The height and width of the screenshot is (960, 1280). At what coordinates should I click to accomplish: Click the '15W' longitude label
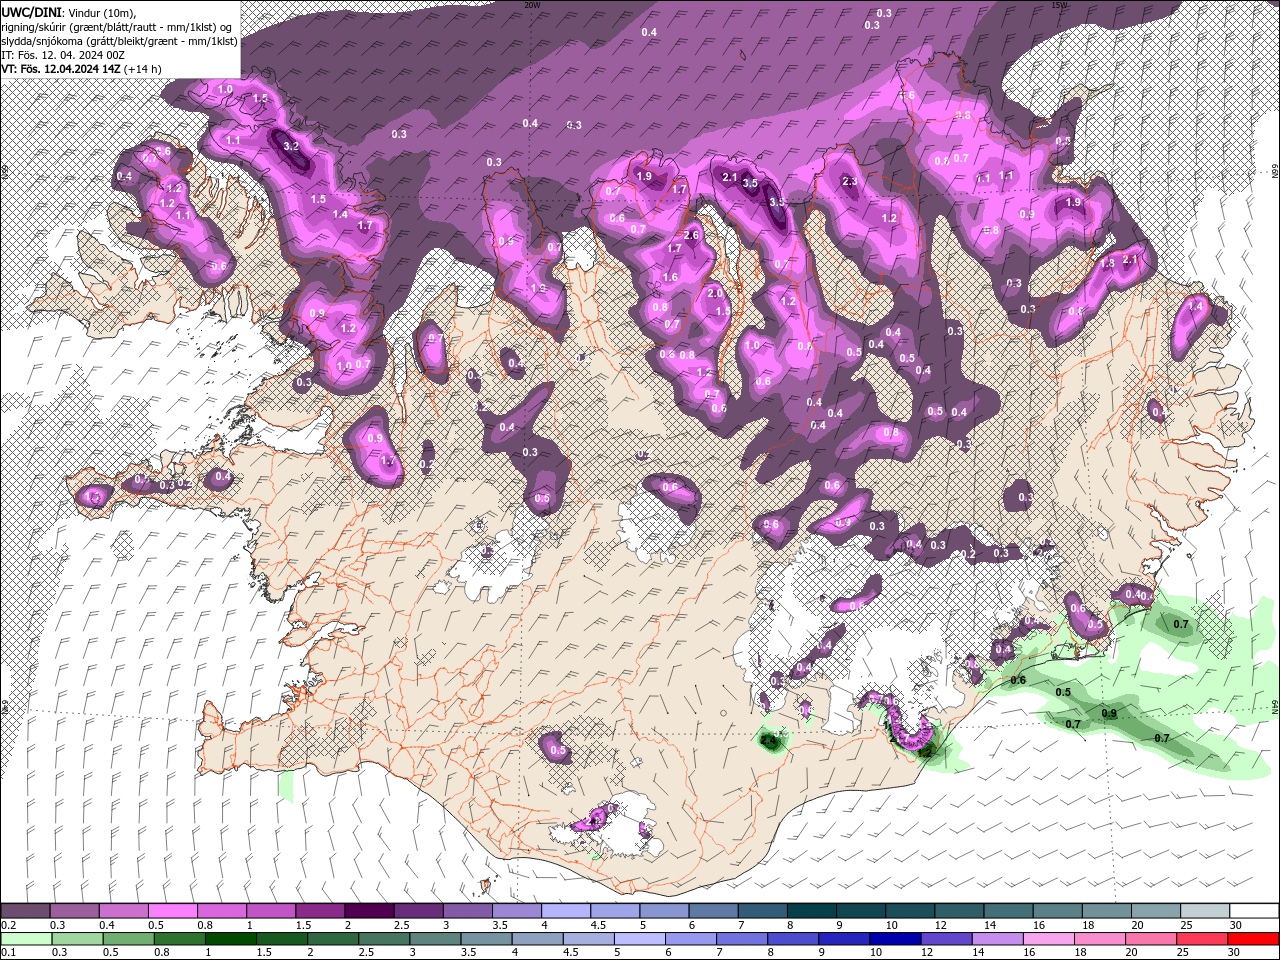point(1059,4)
